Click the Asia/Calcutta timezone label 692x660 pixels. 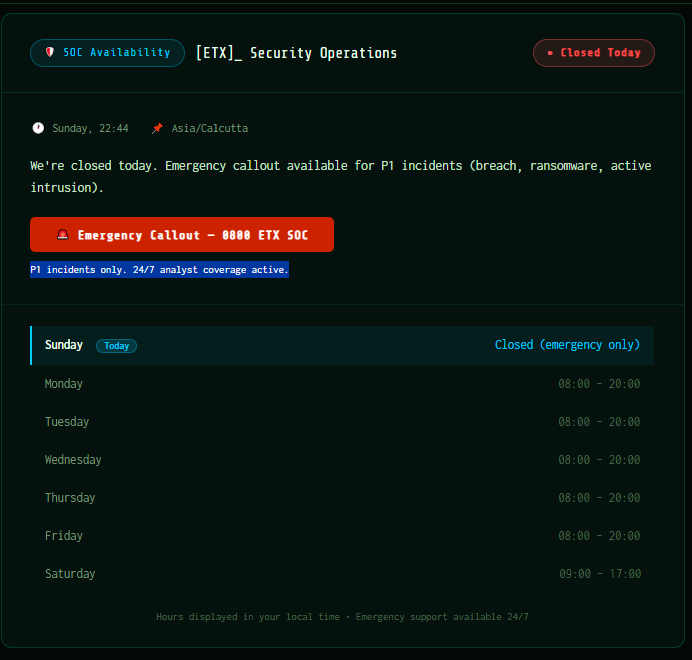pos(210,128)
